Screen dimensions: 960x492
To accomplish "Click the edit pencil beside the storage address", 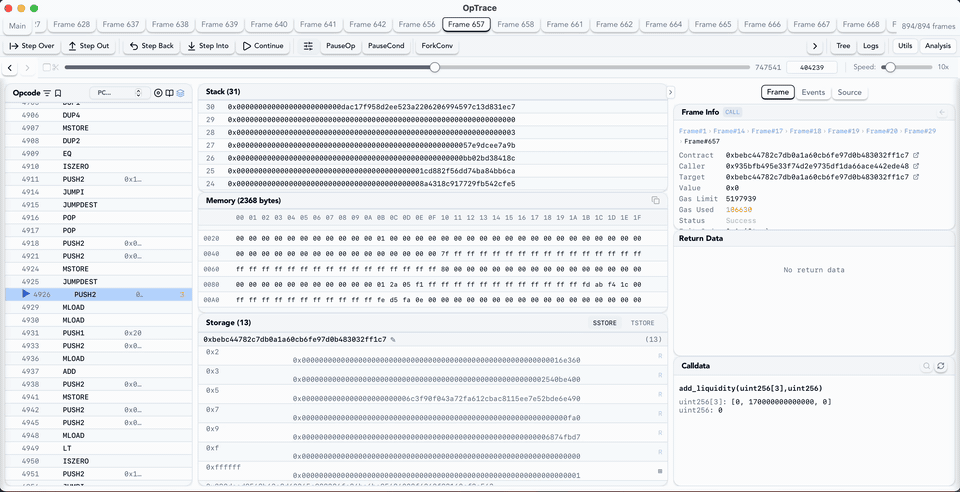I will (393, 339).
